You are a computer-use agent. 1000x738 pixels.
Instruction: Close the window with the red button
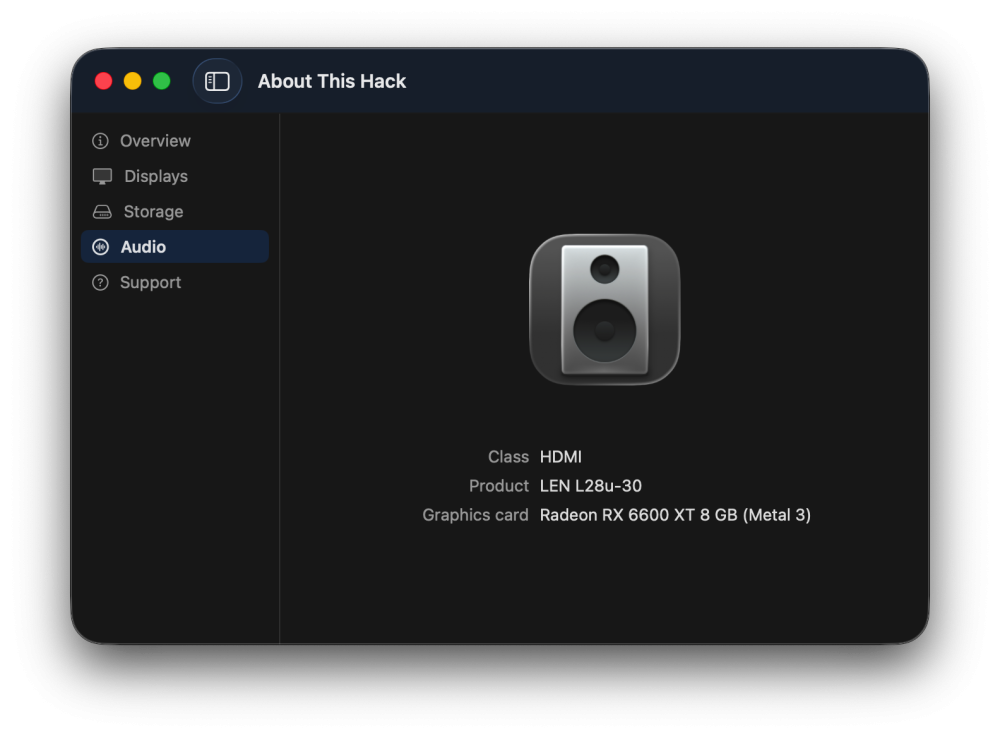click(x=103, y=81)
